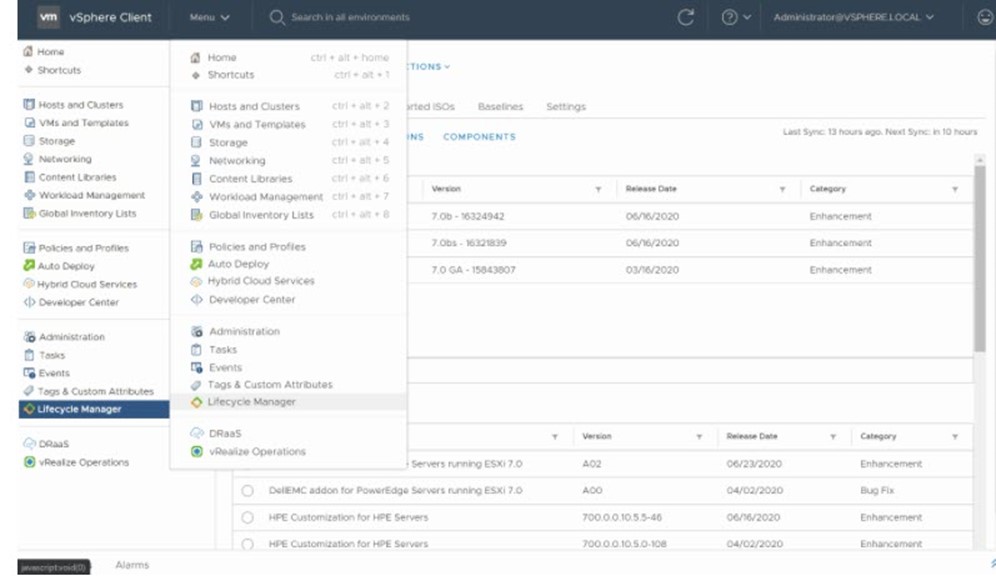Click the Workload Management sidebar icon
Image resolution: width=996 pixels, height=576 pixels.
(29, 195)
